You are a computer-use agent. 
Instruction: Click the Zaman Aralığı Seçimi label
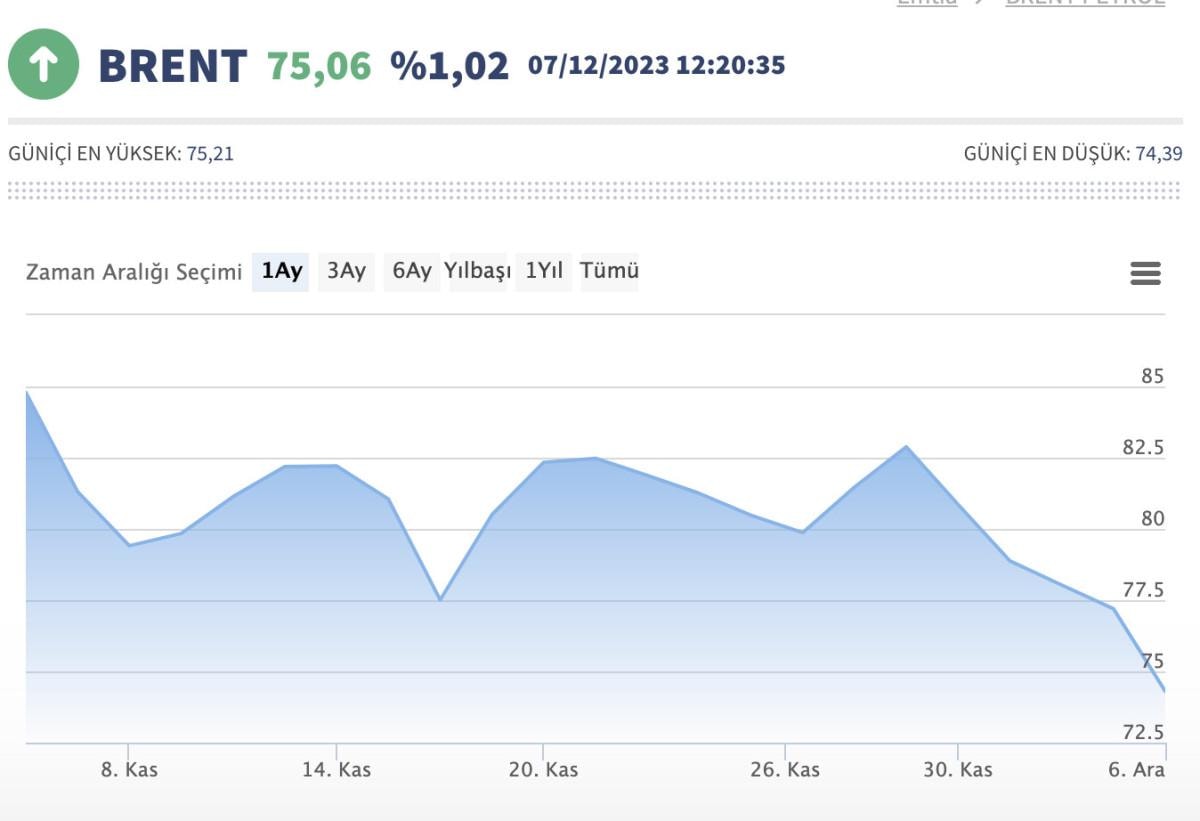tap(134, 272)
